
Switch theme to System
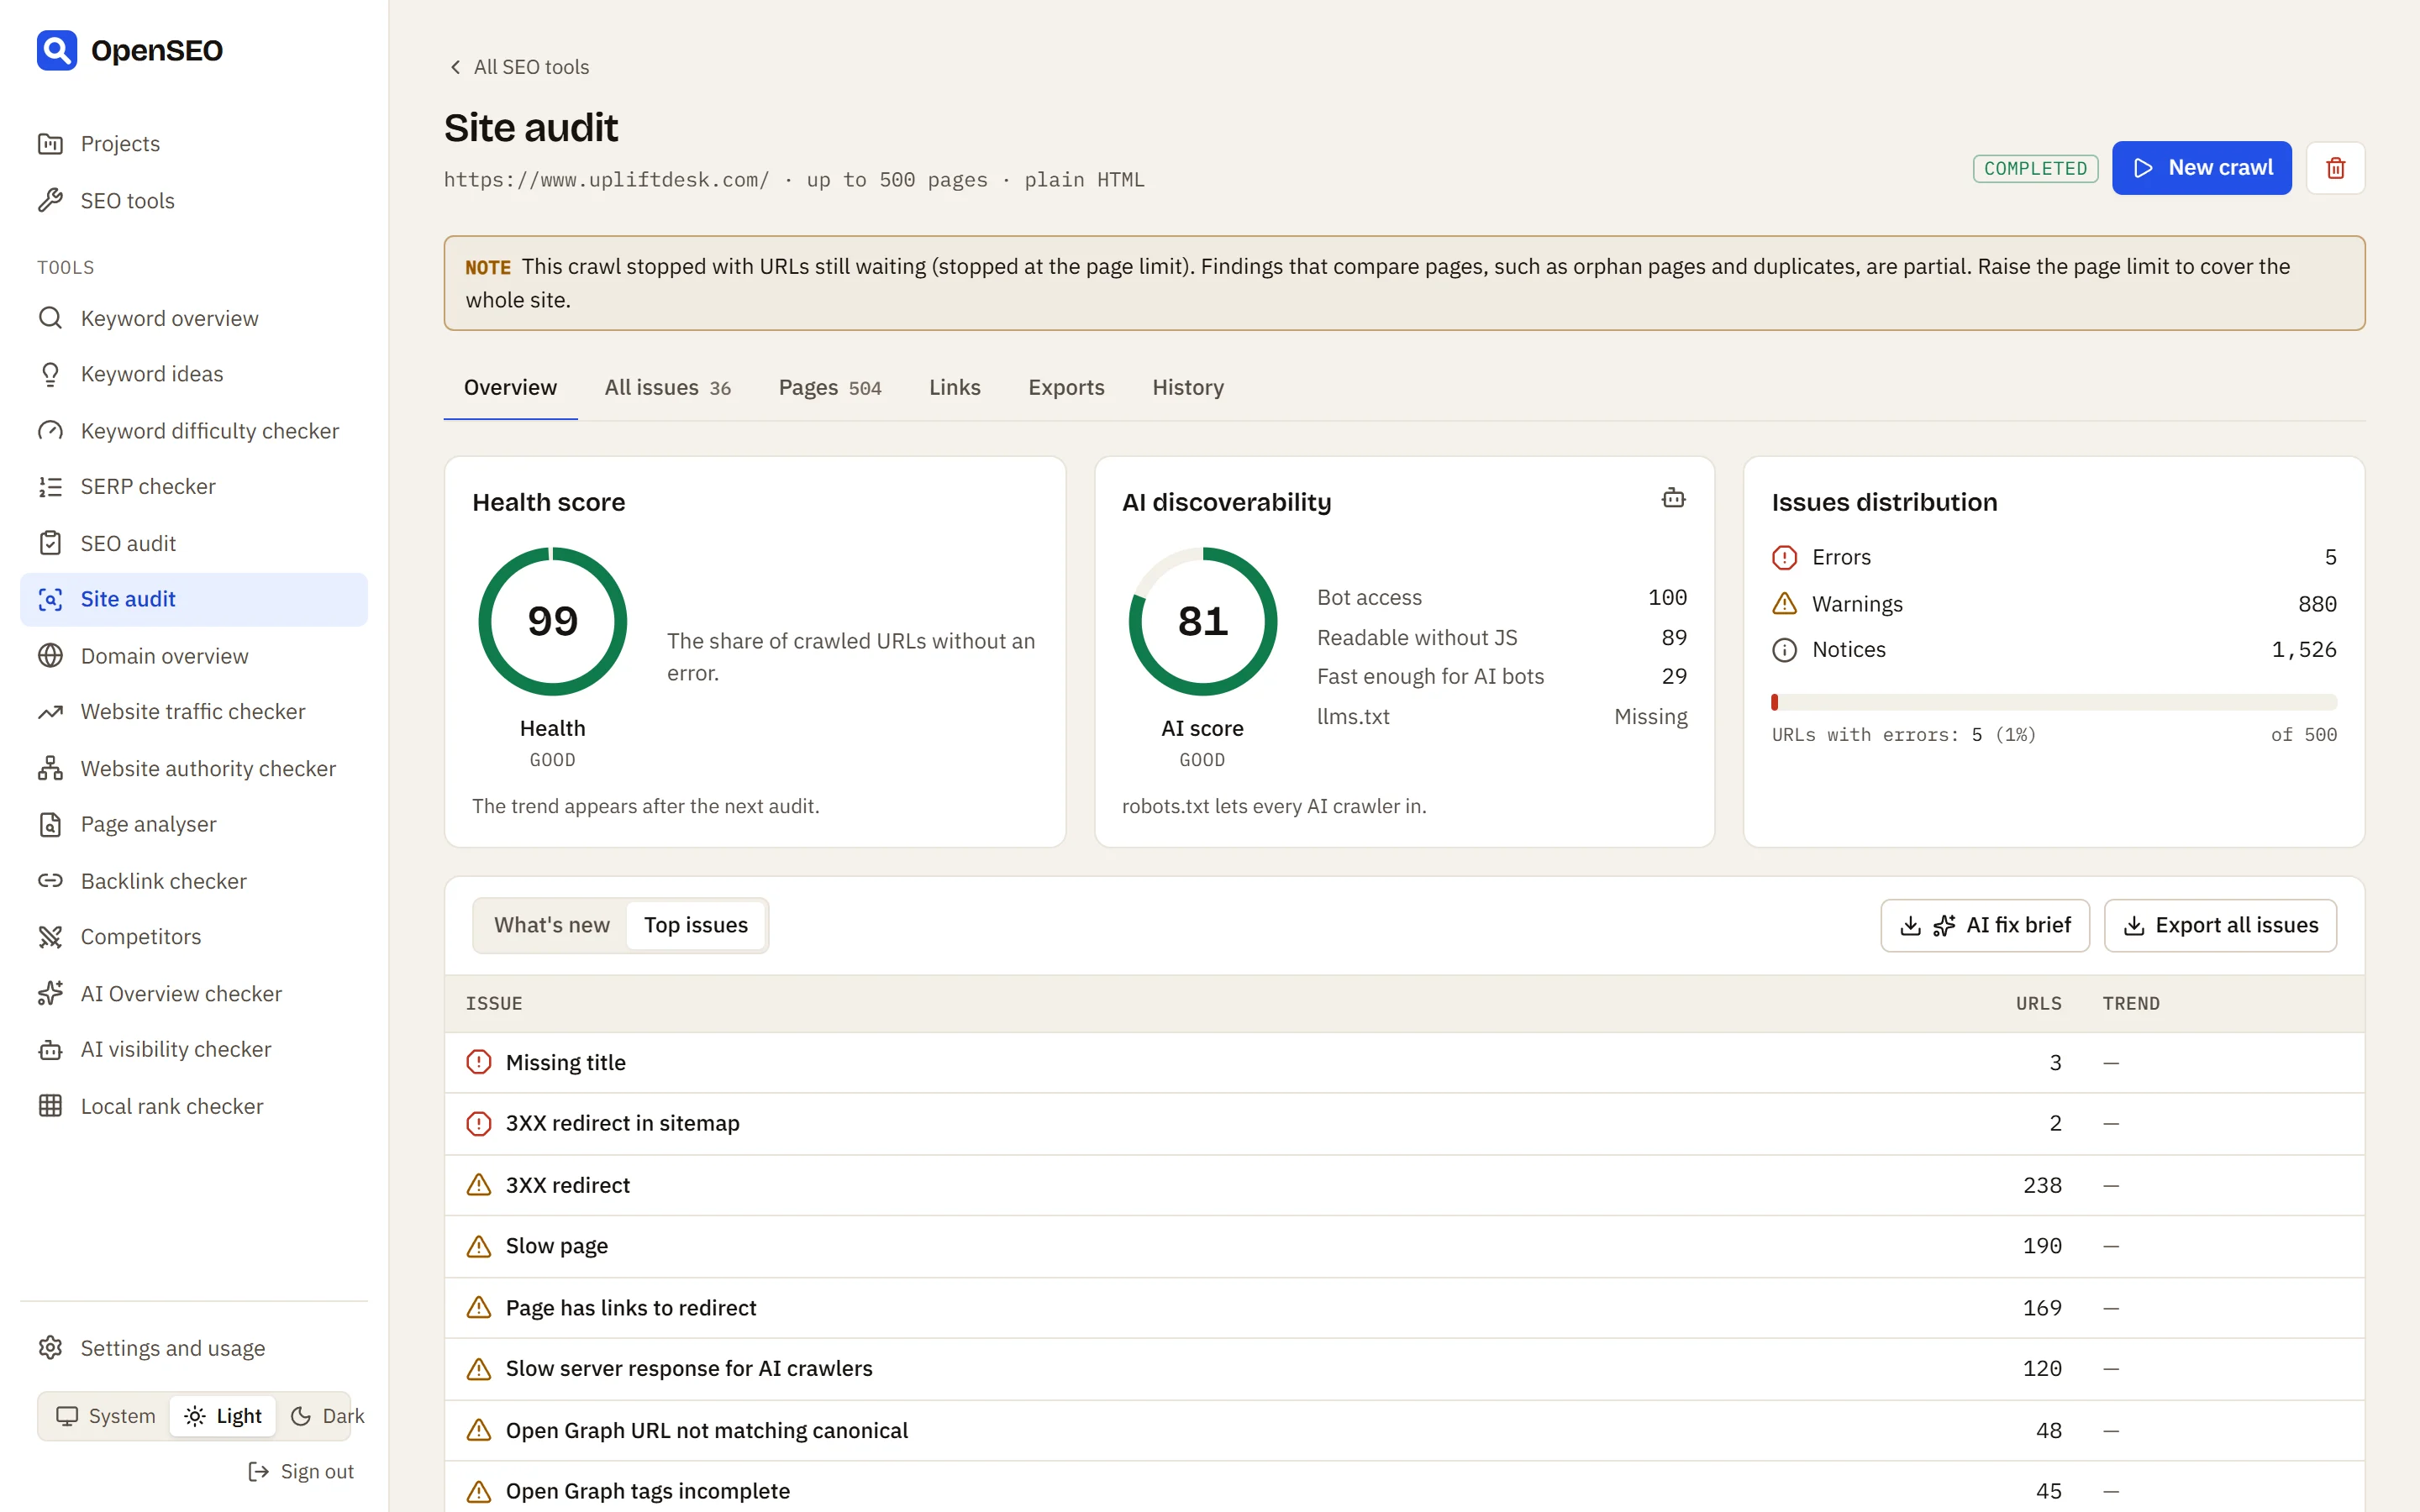click(106, 1416)
